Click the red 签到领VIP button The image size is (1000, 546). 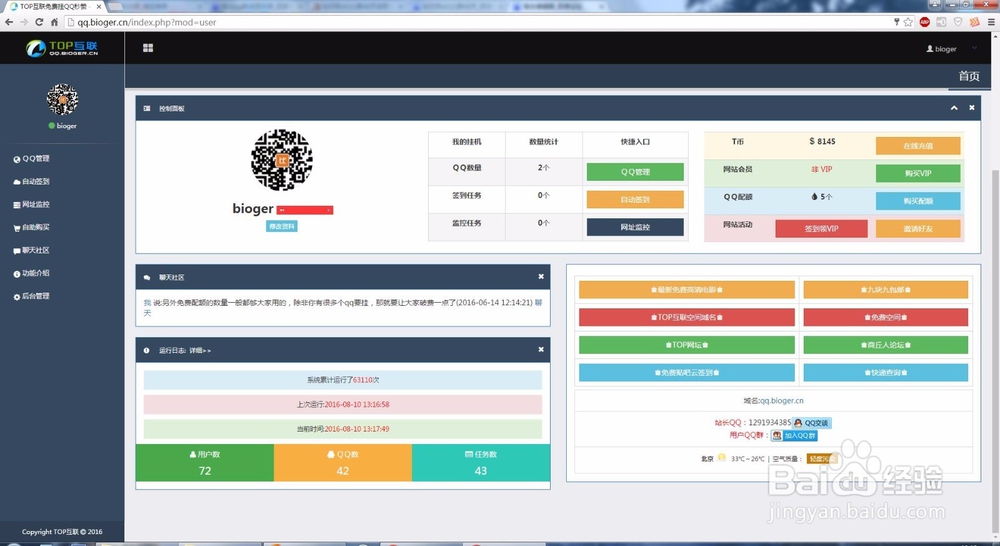821,228
